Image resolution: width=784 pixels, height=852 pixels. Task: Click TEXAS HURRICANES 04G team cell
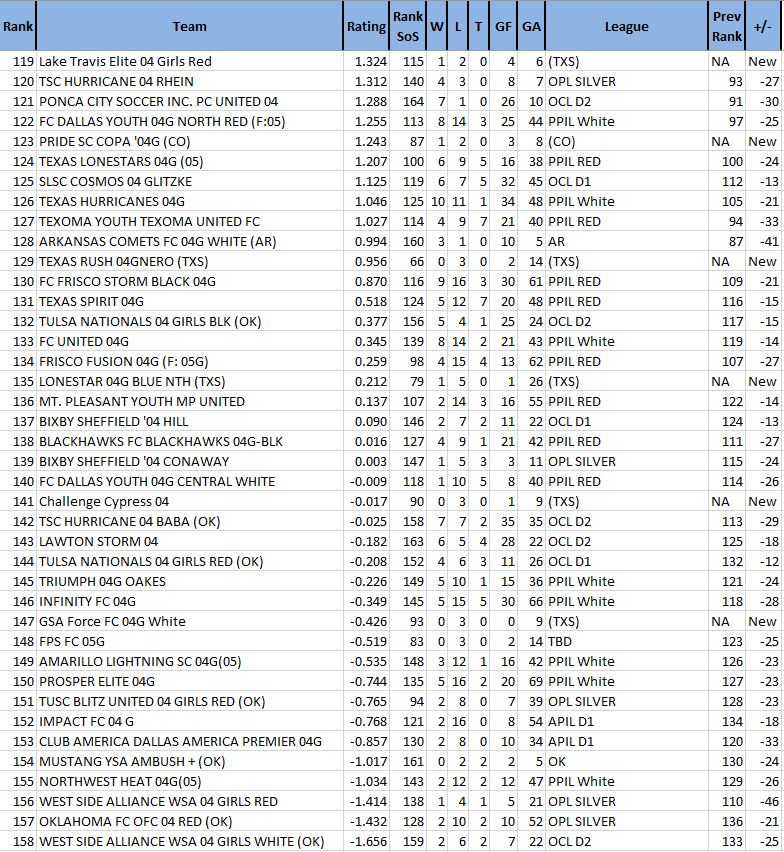[190, 202]
